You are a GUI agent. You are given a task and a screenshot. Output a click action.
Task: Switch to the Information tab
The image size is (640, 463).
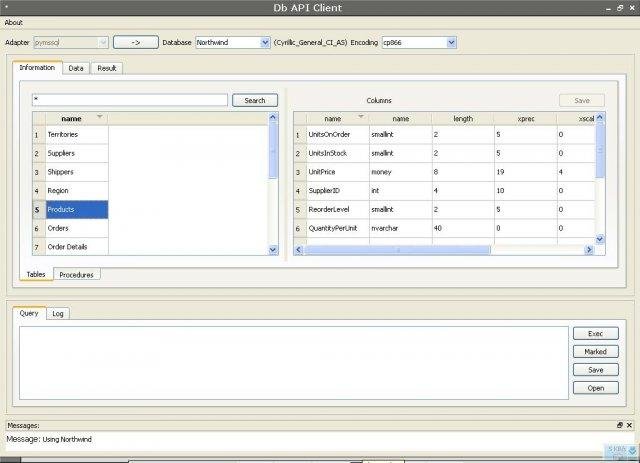pyautogui.click(x=37, y=68)
